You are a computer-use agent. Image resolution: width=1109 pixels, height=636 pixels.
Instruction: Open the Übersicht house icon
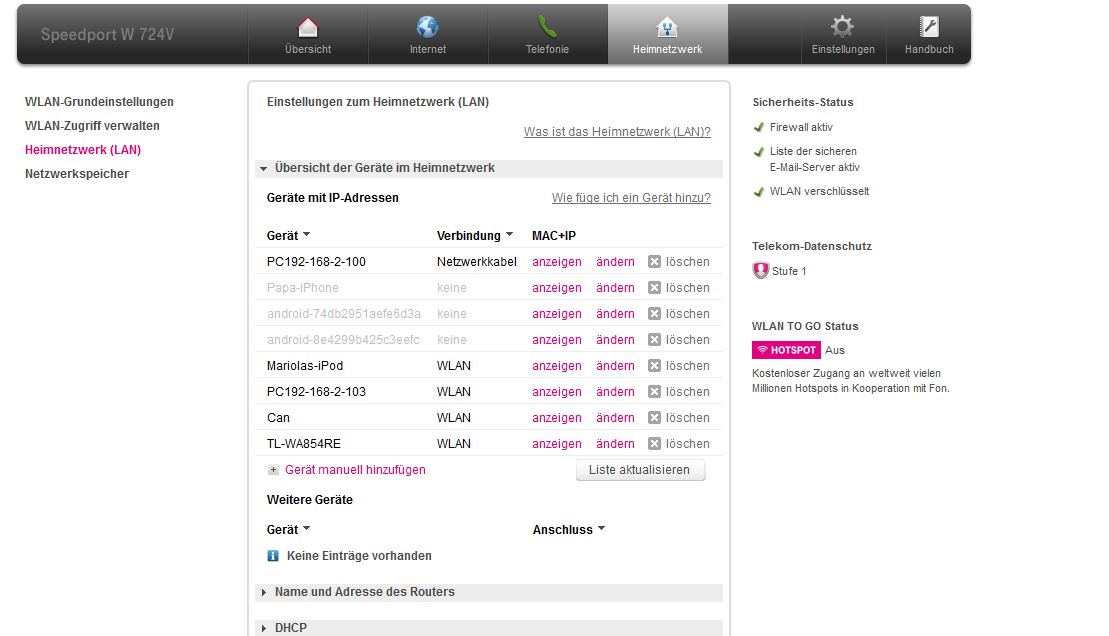pos(308,28)
